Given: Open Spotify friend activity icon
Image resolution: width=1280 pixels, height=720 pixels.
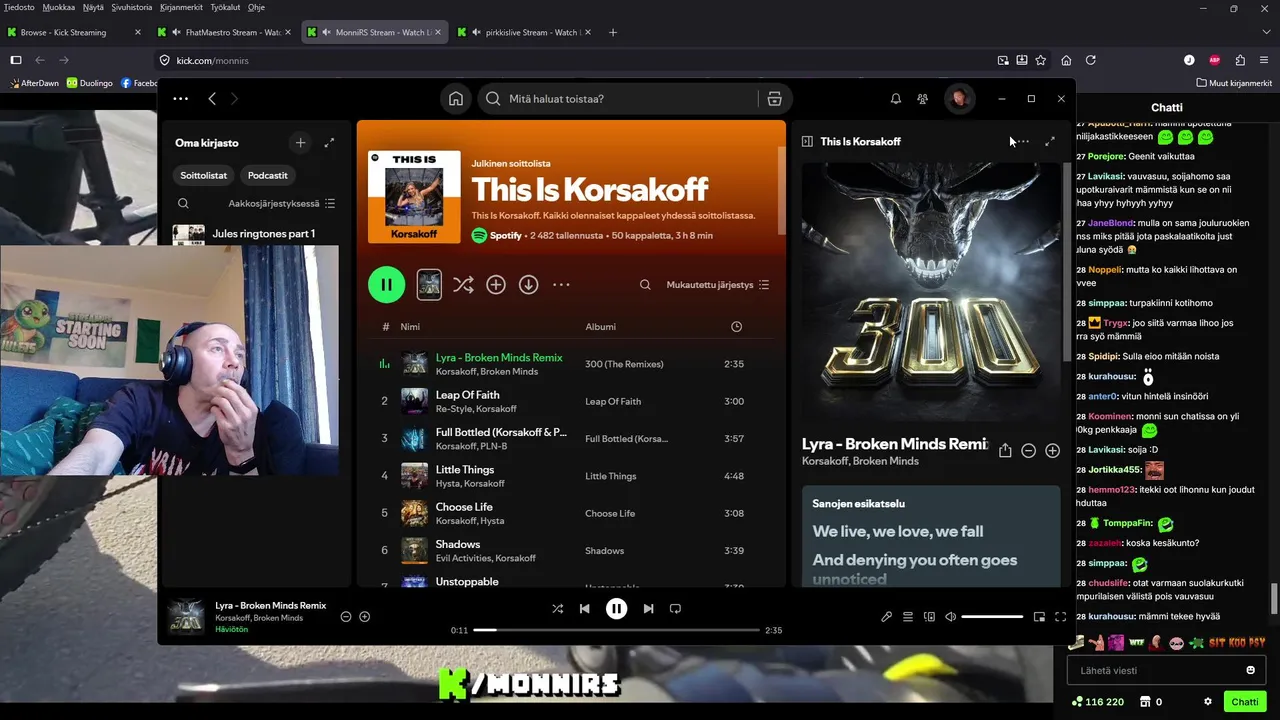Looking at the screenshot, I should [x=923, y=99].
